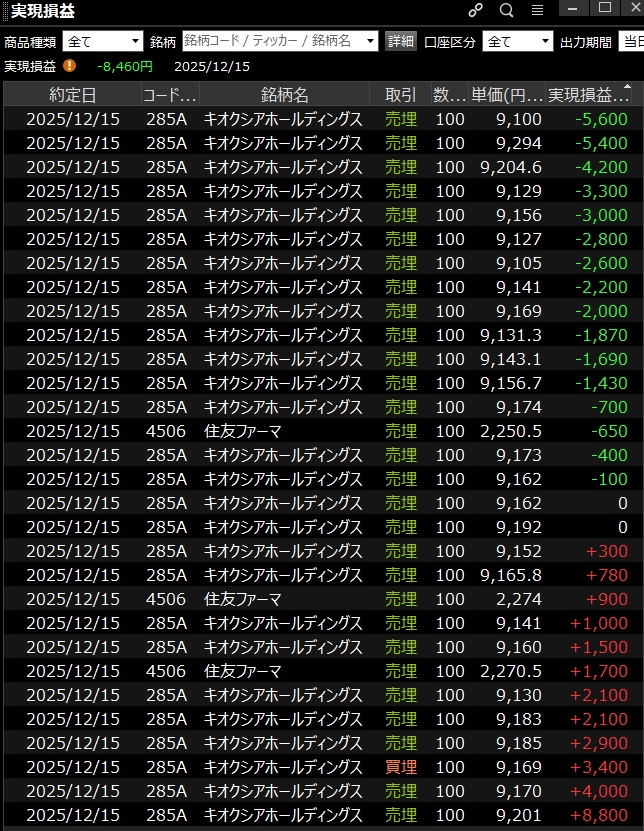This screenshot has height=831, width=644.
Task: Open the 出力期間 dropdown
Action: tap(630, 42)
